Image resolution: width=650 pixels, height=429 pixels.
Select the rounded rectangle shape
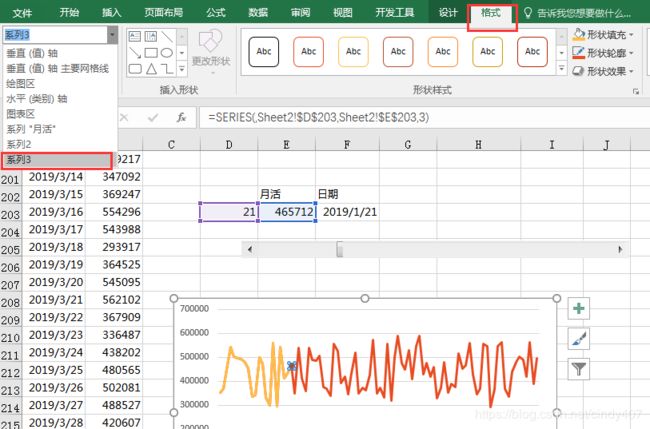pos(135,69)
